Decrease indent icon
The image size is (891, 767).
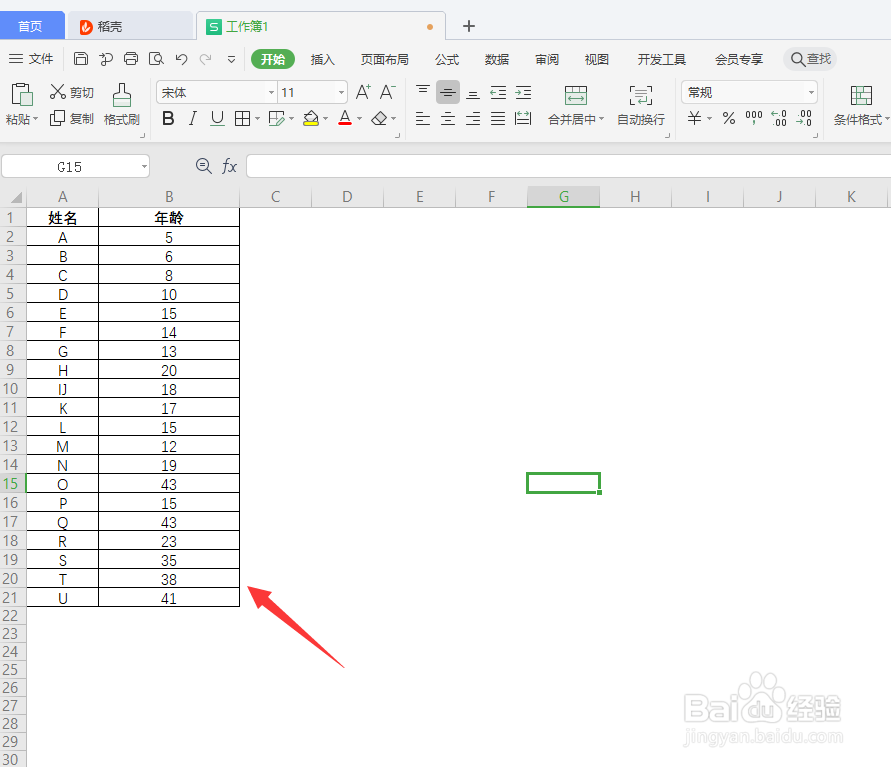498,92
